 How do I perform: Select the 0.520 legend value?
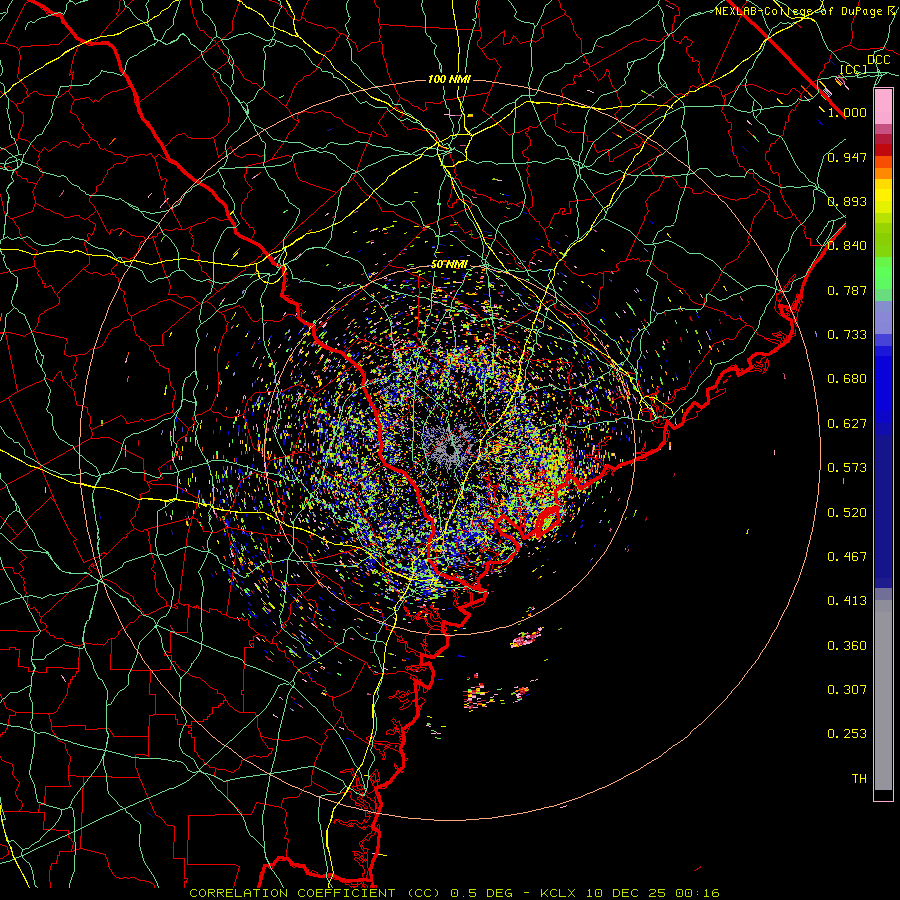click(847, 513)
